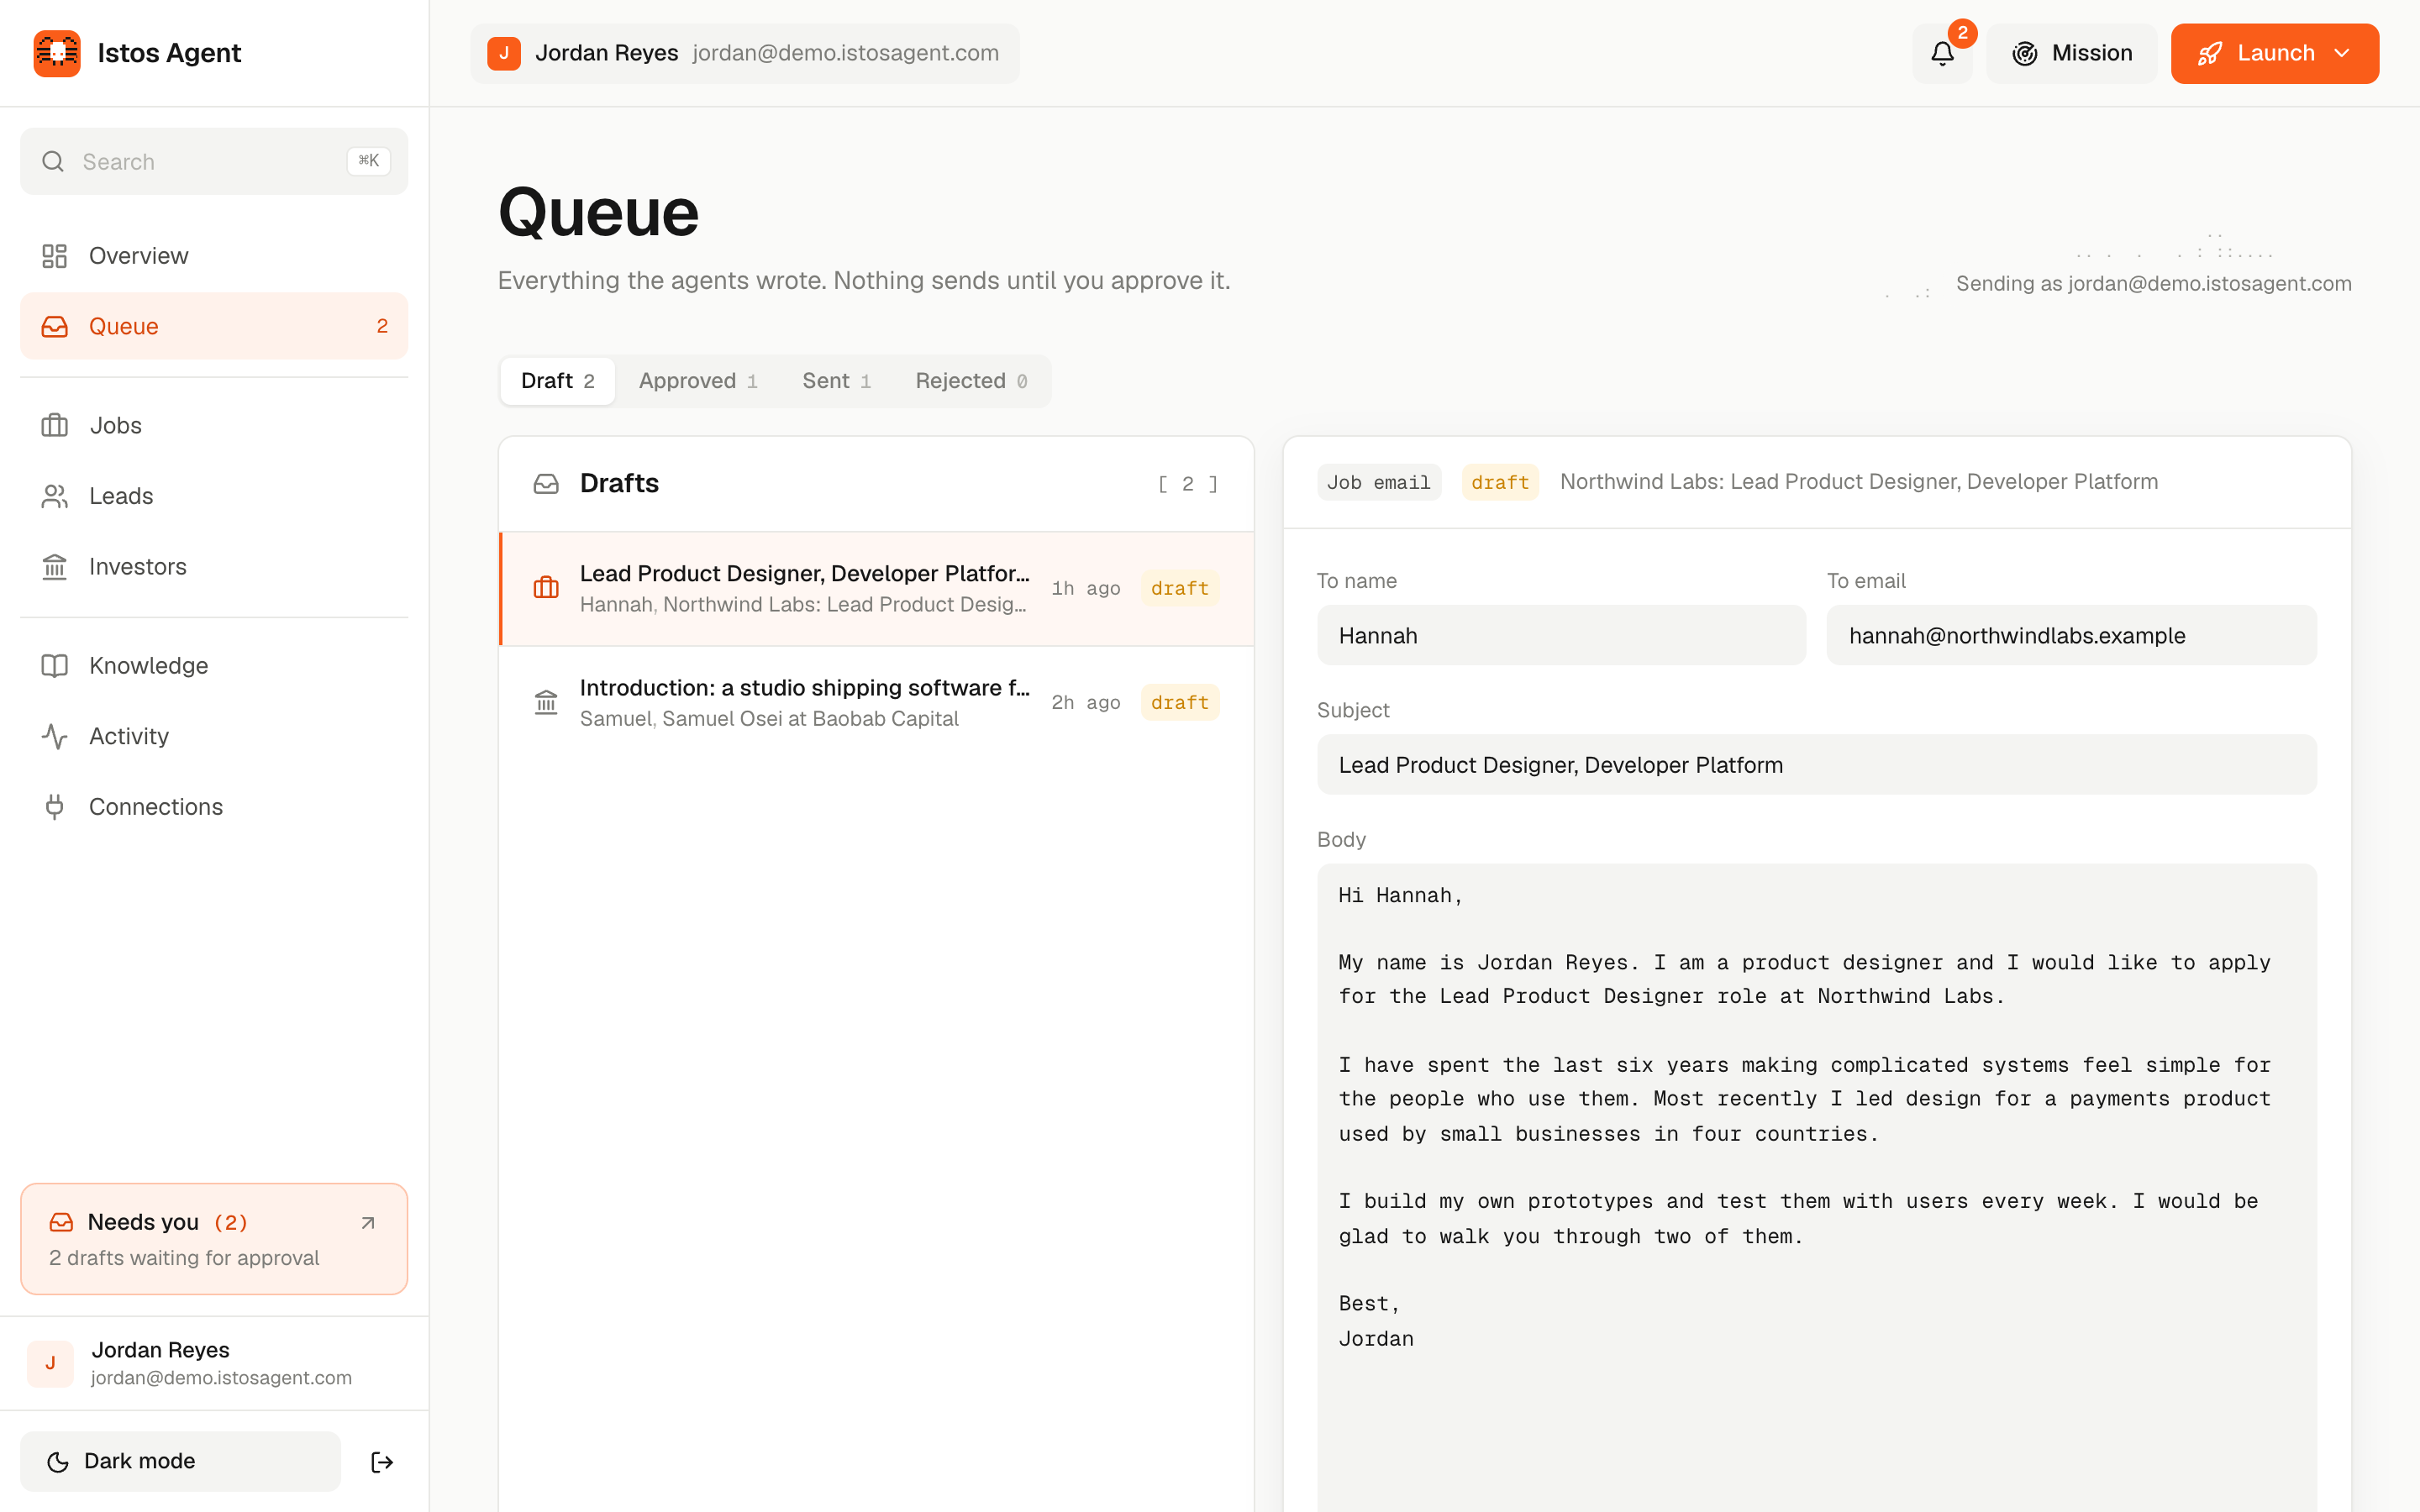This screenshot has height=1512, width=2420.
Task: Open Needs you drafts card
Action: pyautogui.click(x=214, y=1239)
